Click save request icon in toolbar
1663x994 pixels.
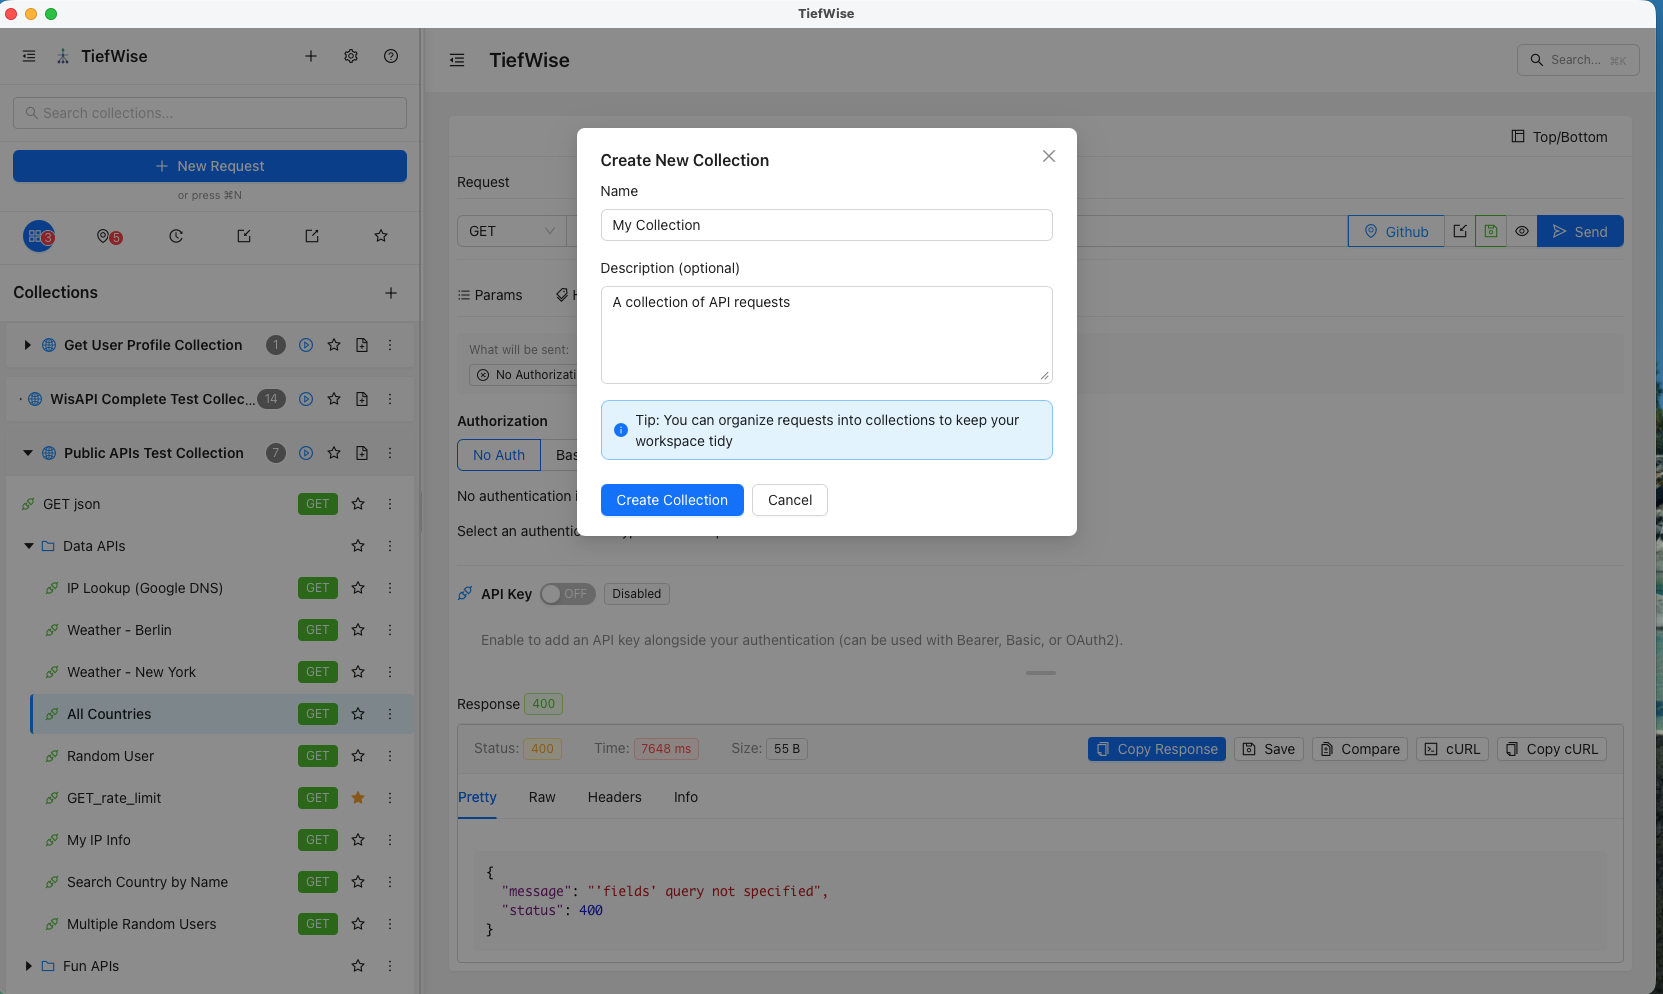(x=1491, y=231)
